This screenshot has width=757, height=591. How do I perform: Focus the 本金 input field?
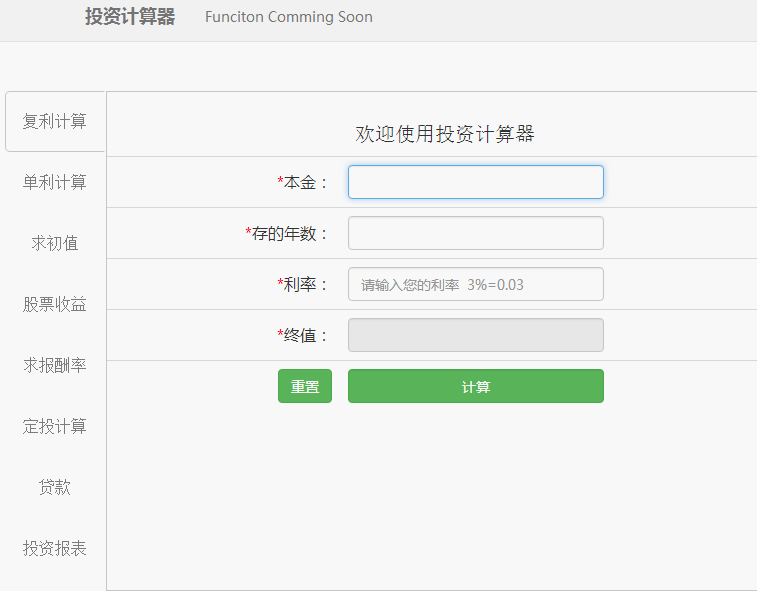pyautogui.click(x=476, y=182)
